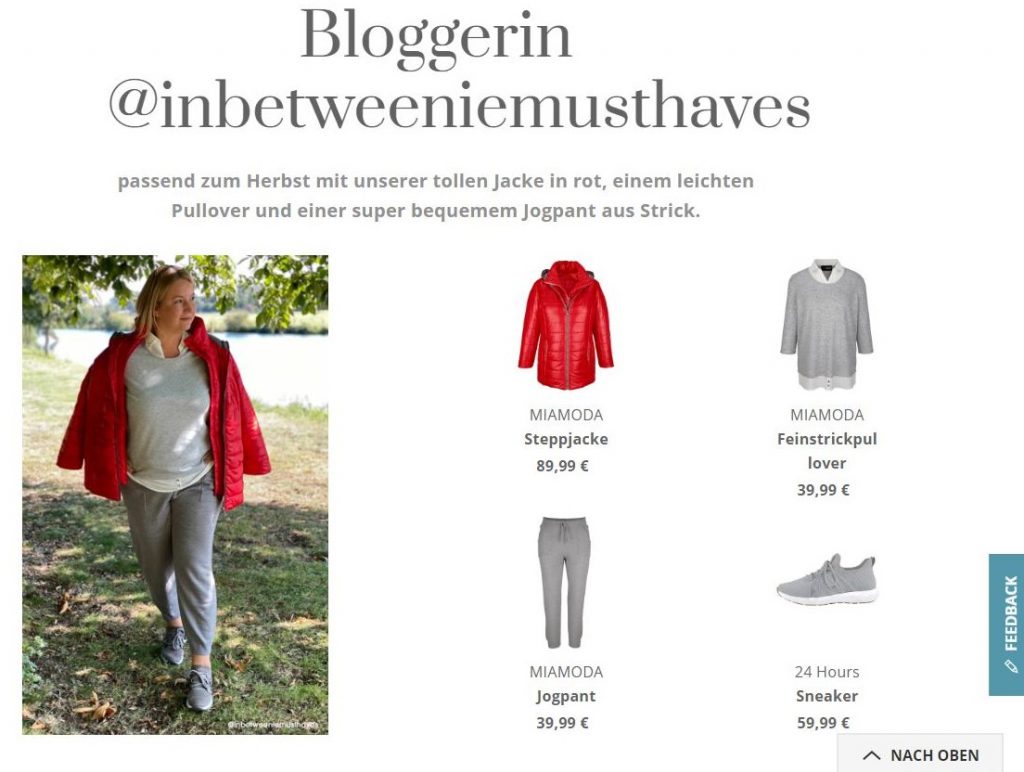Click the Sneaker product name link
Screen dimensions: 1024x772
pos(827,696)
